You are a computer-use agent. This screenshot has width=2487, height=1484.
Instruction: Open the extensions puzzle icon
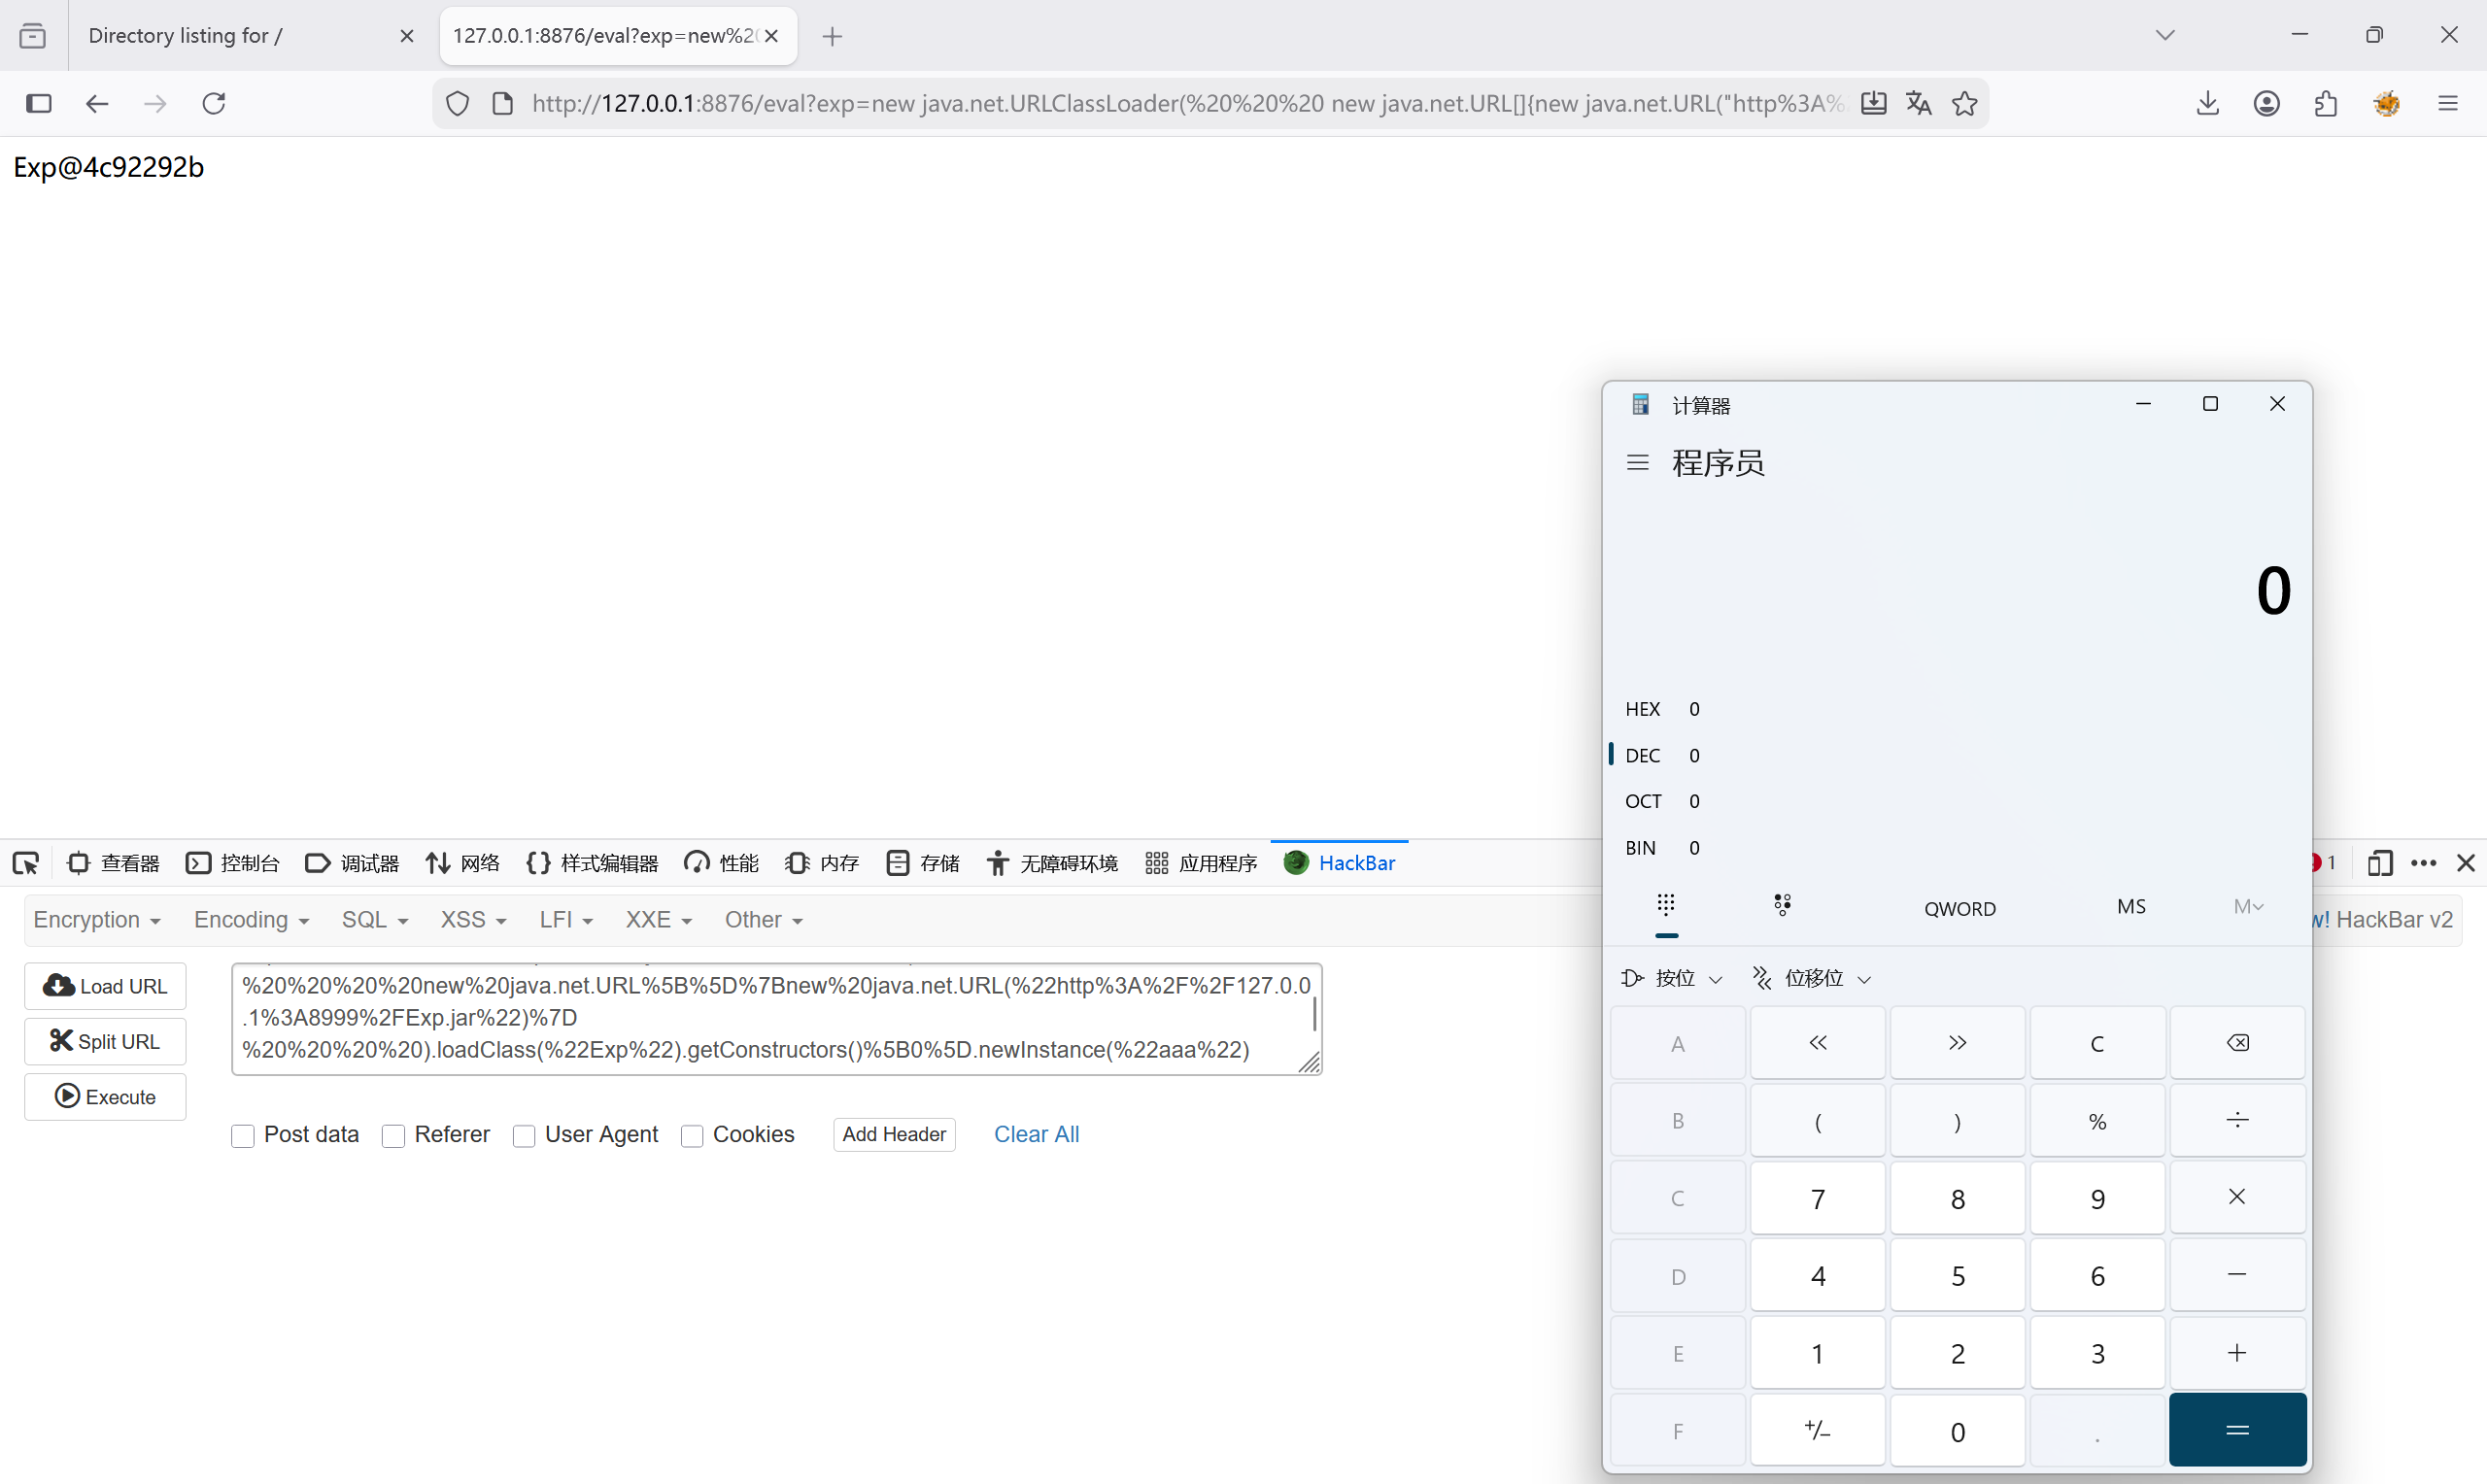click(2326, 103)
